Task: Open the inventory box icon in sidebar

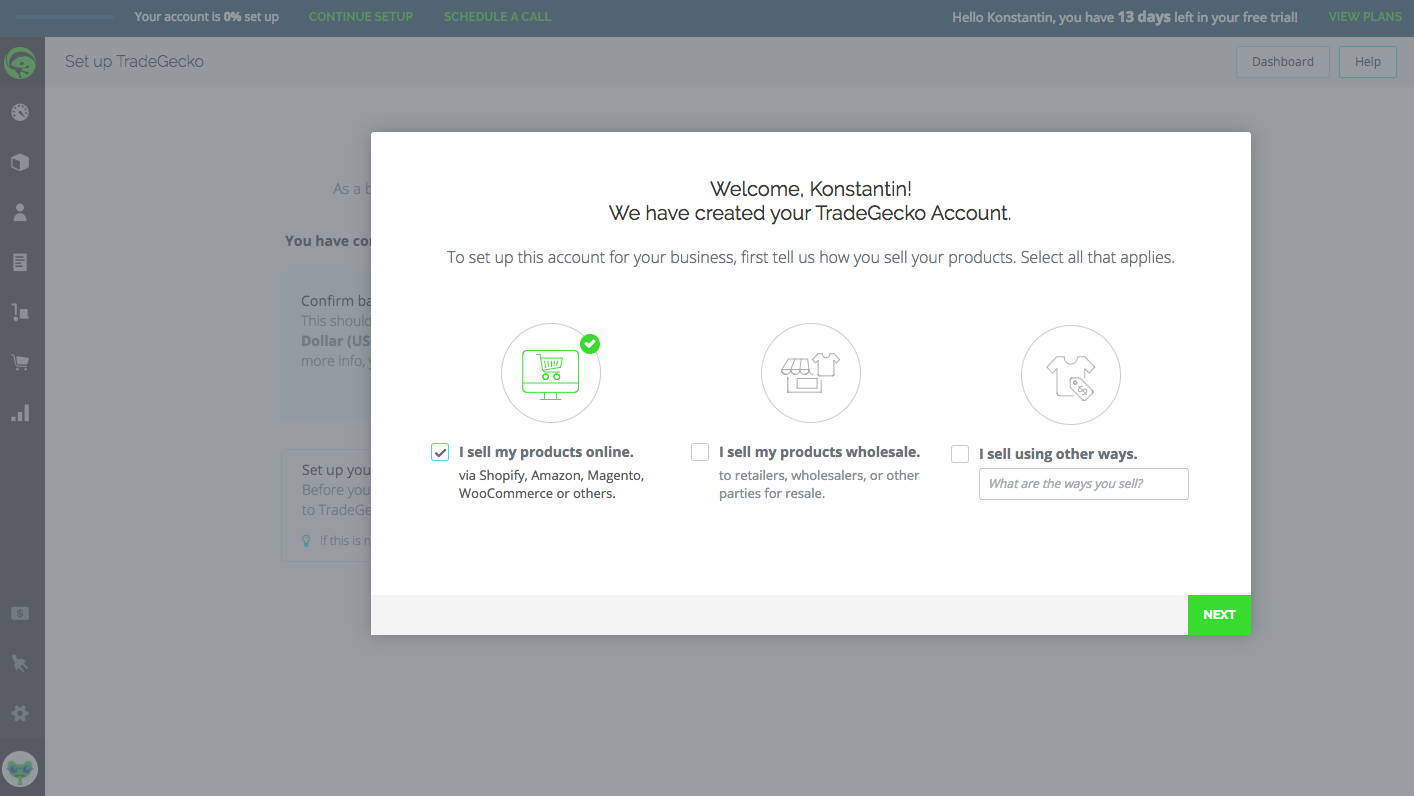Action: 20,162
